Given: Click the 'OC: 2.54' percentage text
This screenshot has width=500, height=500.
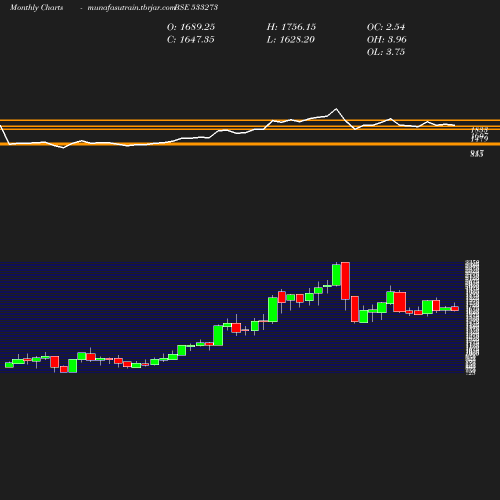Looking at the screenshot, I should coord(386,27).
